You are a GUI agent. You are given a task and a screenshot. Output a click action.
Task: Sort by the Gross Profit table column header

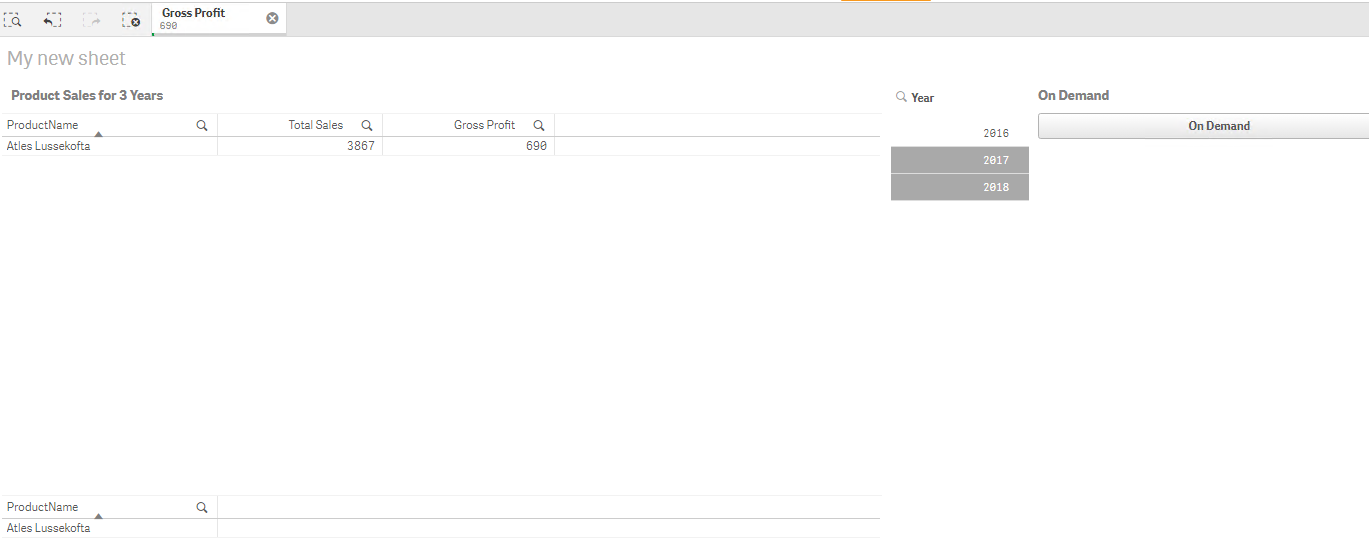(x=484, y=125)
